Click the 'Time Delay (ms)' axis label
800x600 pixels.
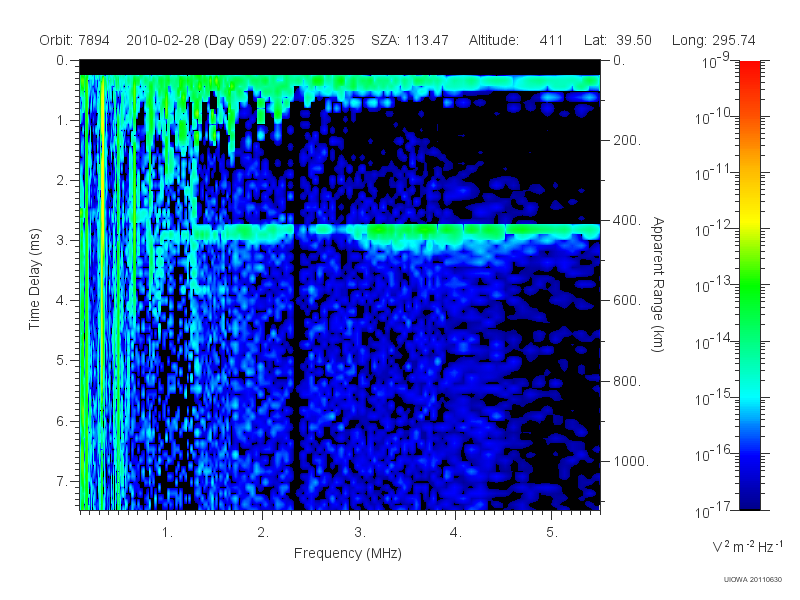pos(34,279)
